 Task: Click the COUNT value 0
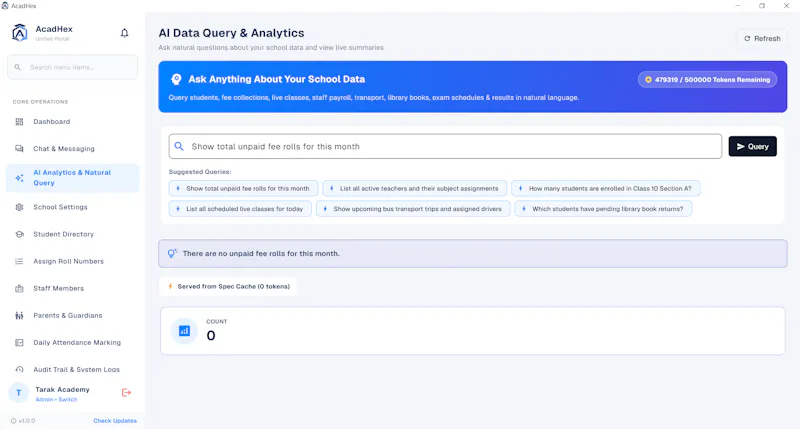click(x=211, y=336)
